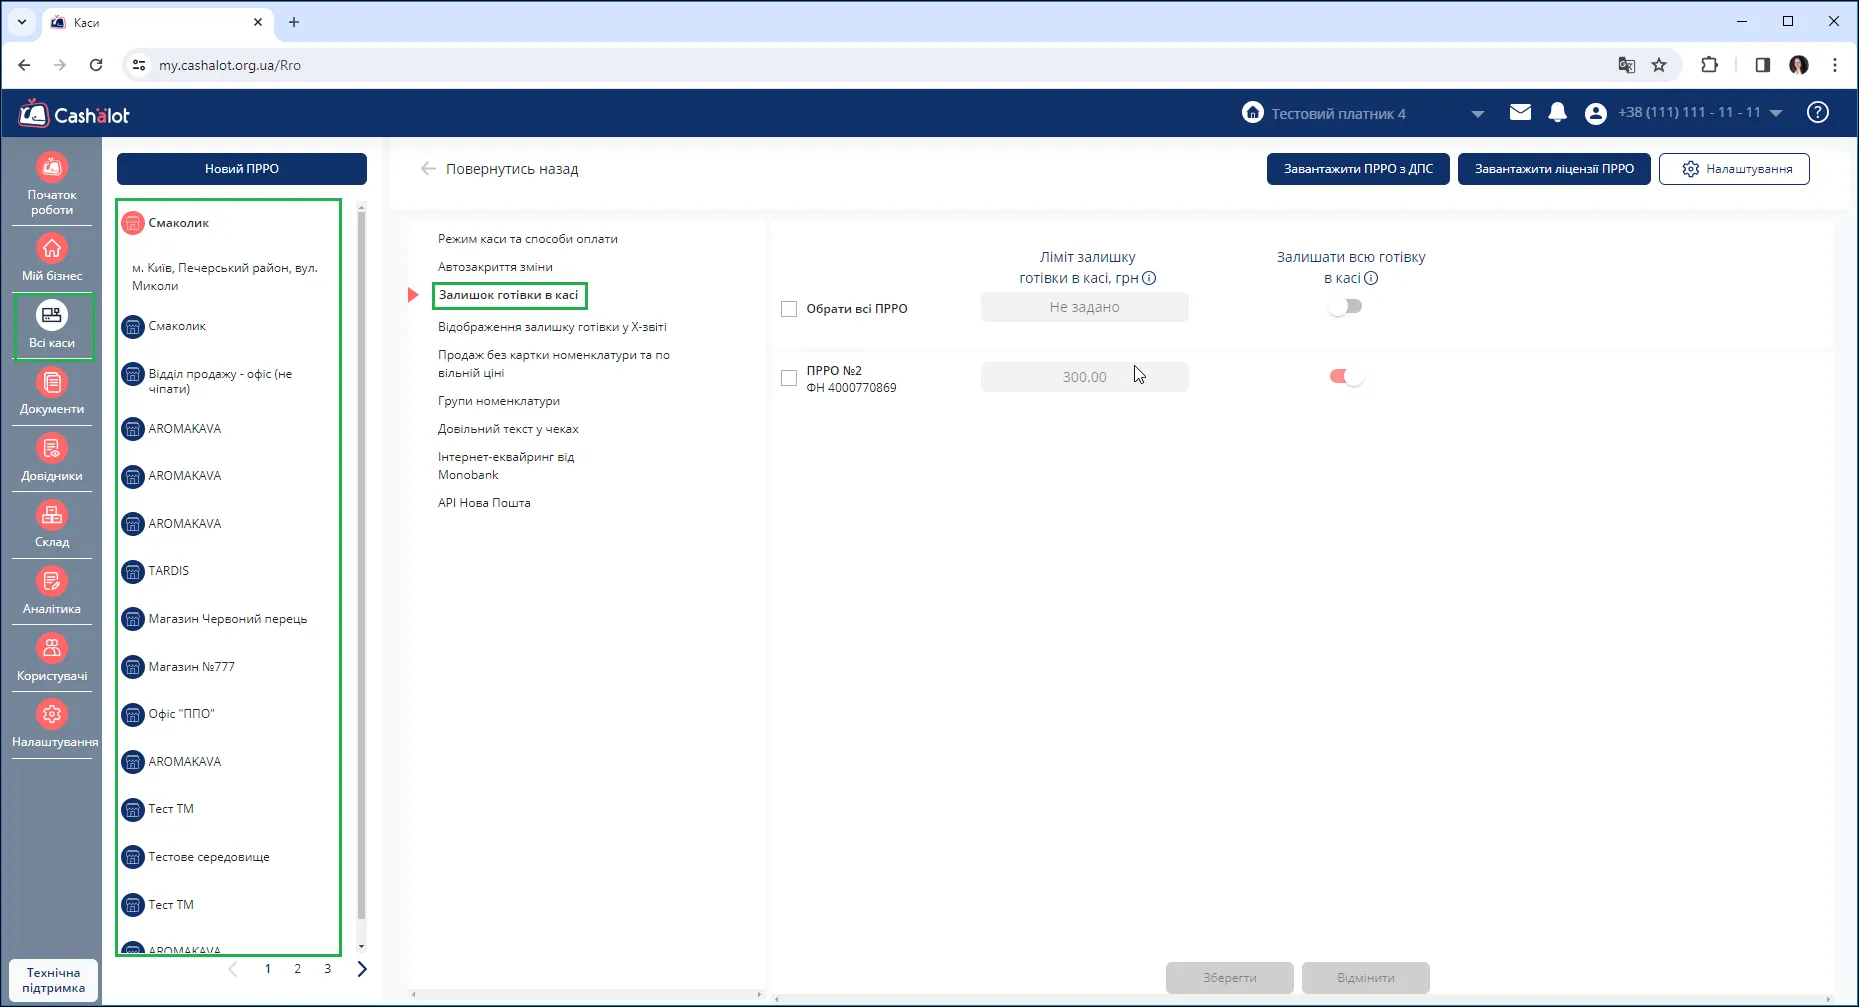
Task: Open browser side panel icon
Action: point(1763,65)
